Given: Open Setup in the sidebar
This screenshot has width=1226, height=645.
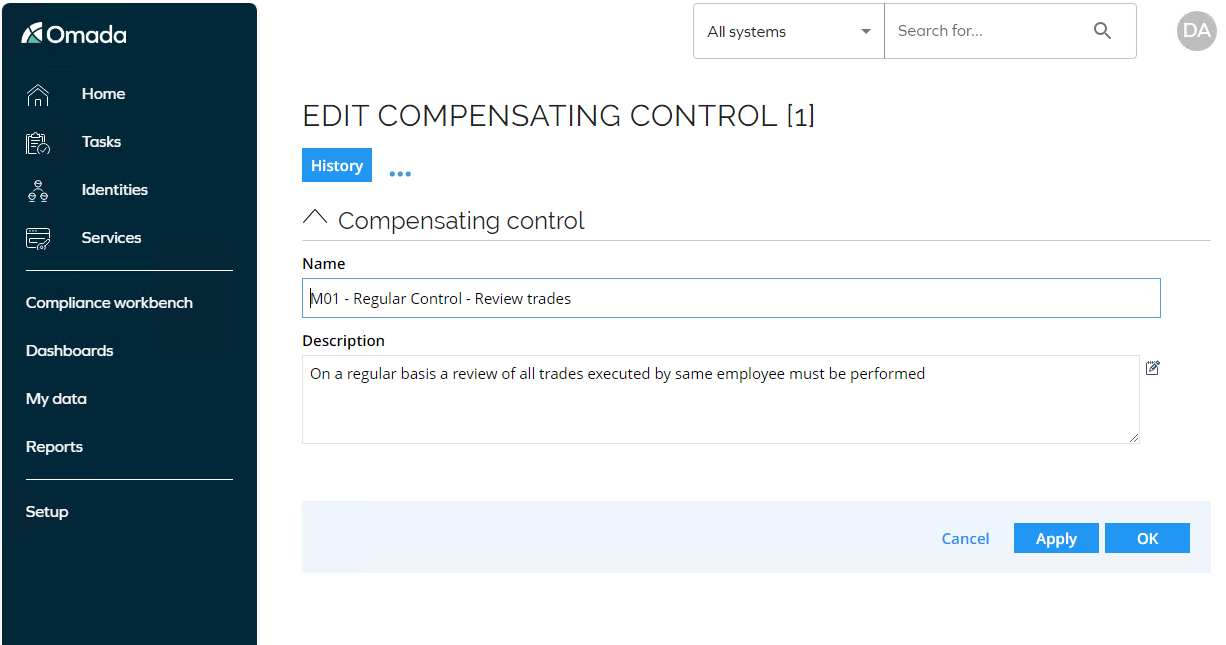Looking at the screenshot, I should (x=47, y=511).
